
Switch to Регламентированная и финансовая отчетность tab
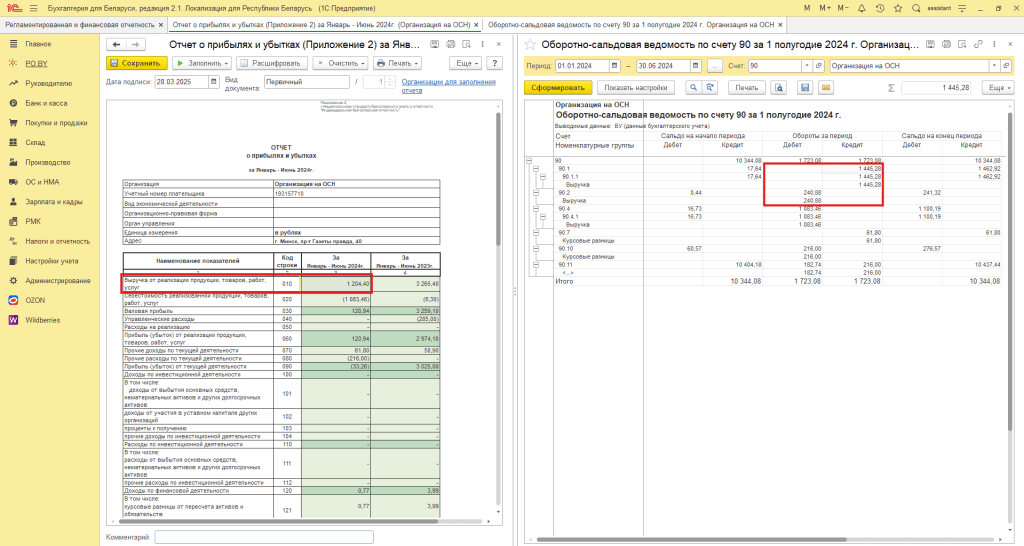[80, 25]
